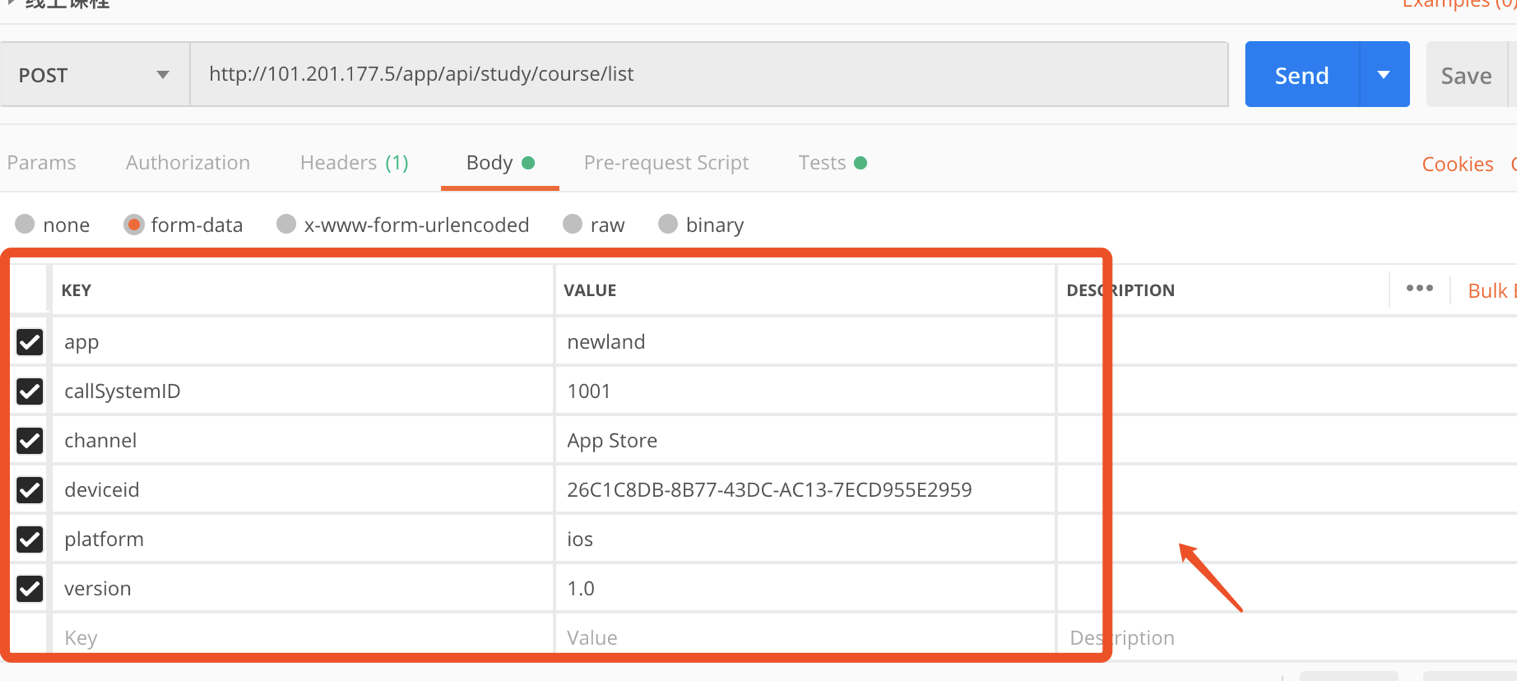Screen dimensions: 1517x681
Task: Click the empty new Key field
Action: point(303,637)
